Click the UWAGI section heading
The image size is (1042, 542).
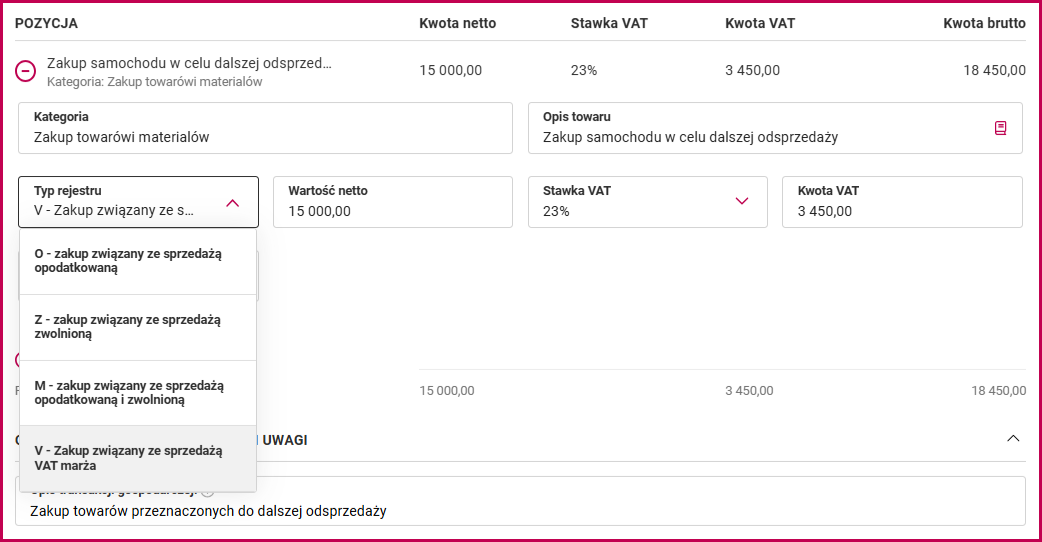(284, 440)
